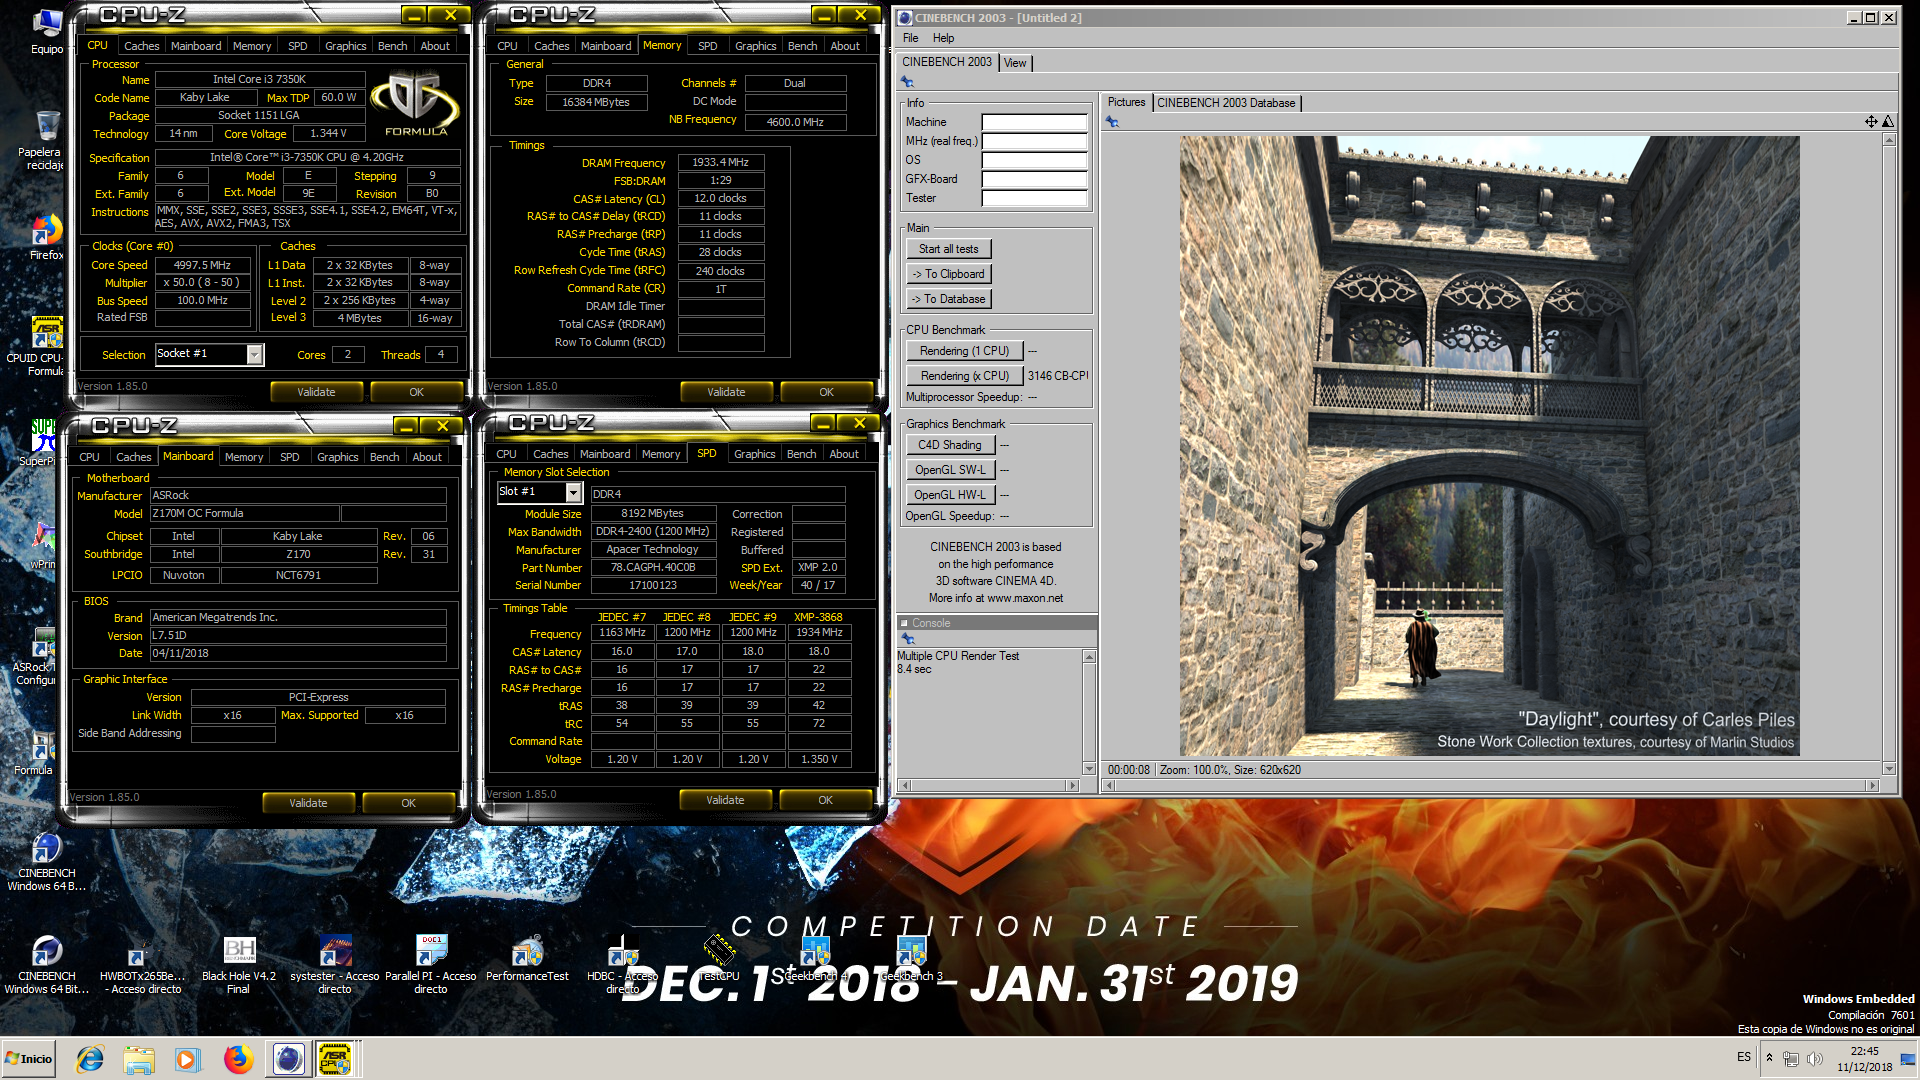Open Caches tab in the Intel Core i3 CPU-Z window

(141, 46)
